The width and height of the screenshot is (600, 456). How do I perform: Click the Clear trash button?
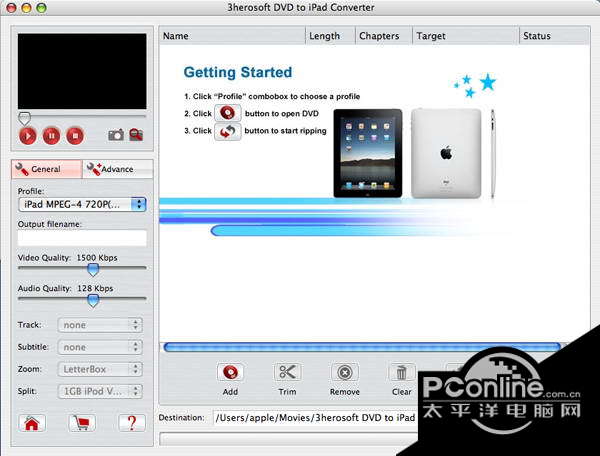401,372
